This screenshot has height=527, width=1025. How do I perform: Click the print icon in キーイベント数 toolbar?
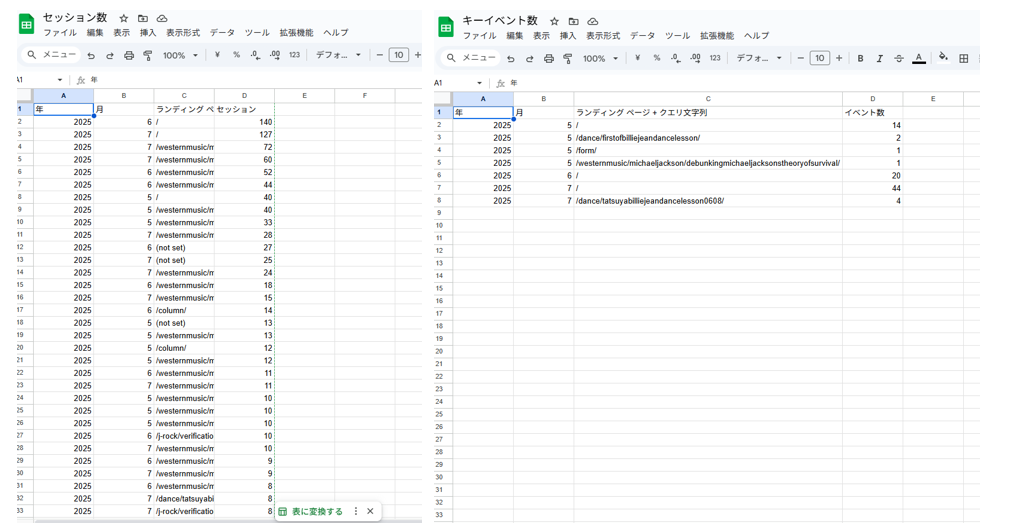point(549,59)
